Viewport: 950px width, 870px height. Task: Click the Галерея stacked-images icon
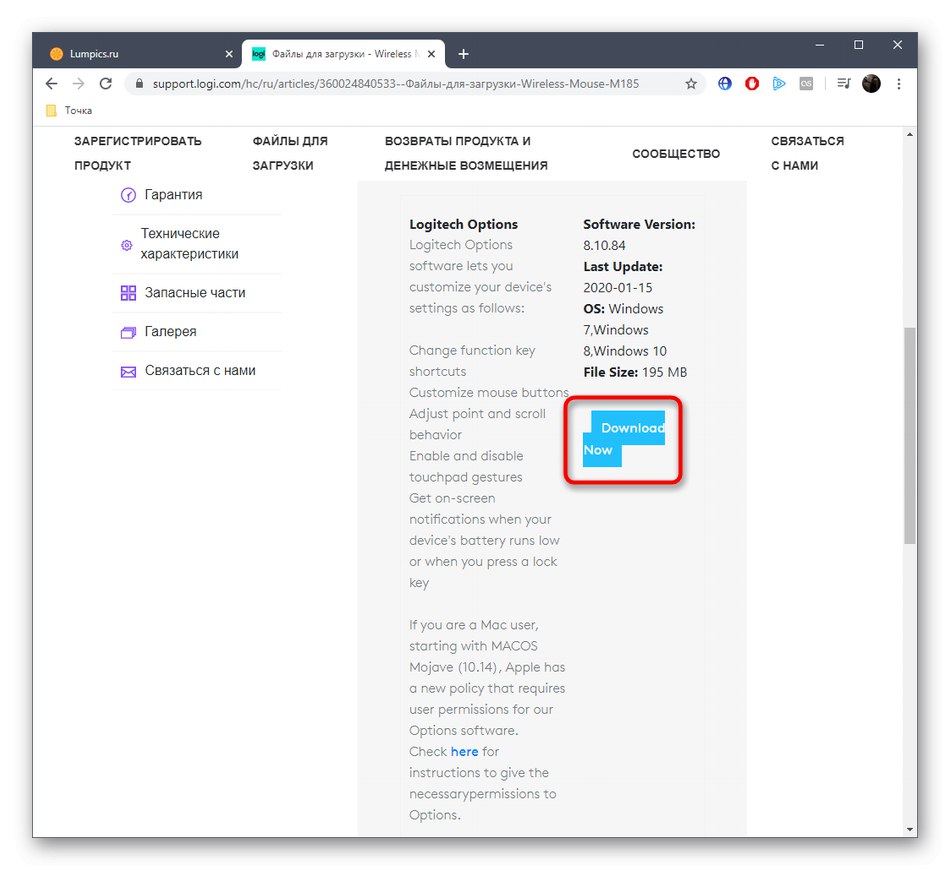pyautogui.click(x=128, y=332)
